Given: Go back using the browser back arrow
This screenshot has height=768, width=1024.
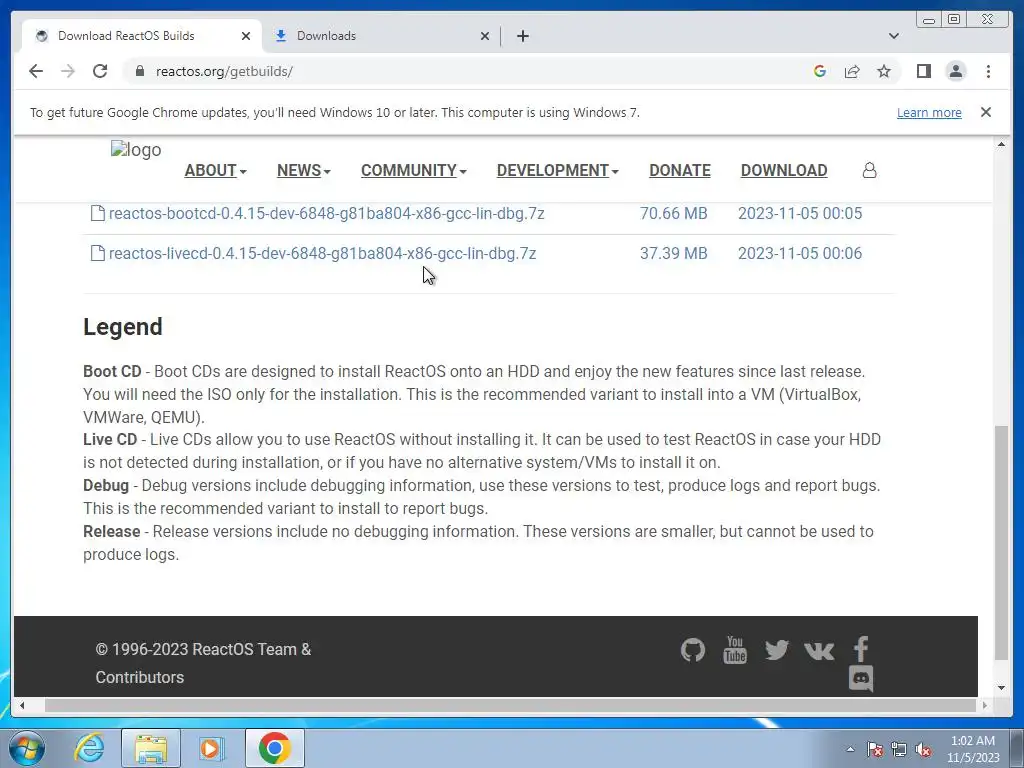Looking at the screenshot, I should click(36, 71).
